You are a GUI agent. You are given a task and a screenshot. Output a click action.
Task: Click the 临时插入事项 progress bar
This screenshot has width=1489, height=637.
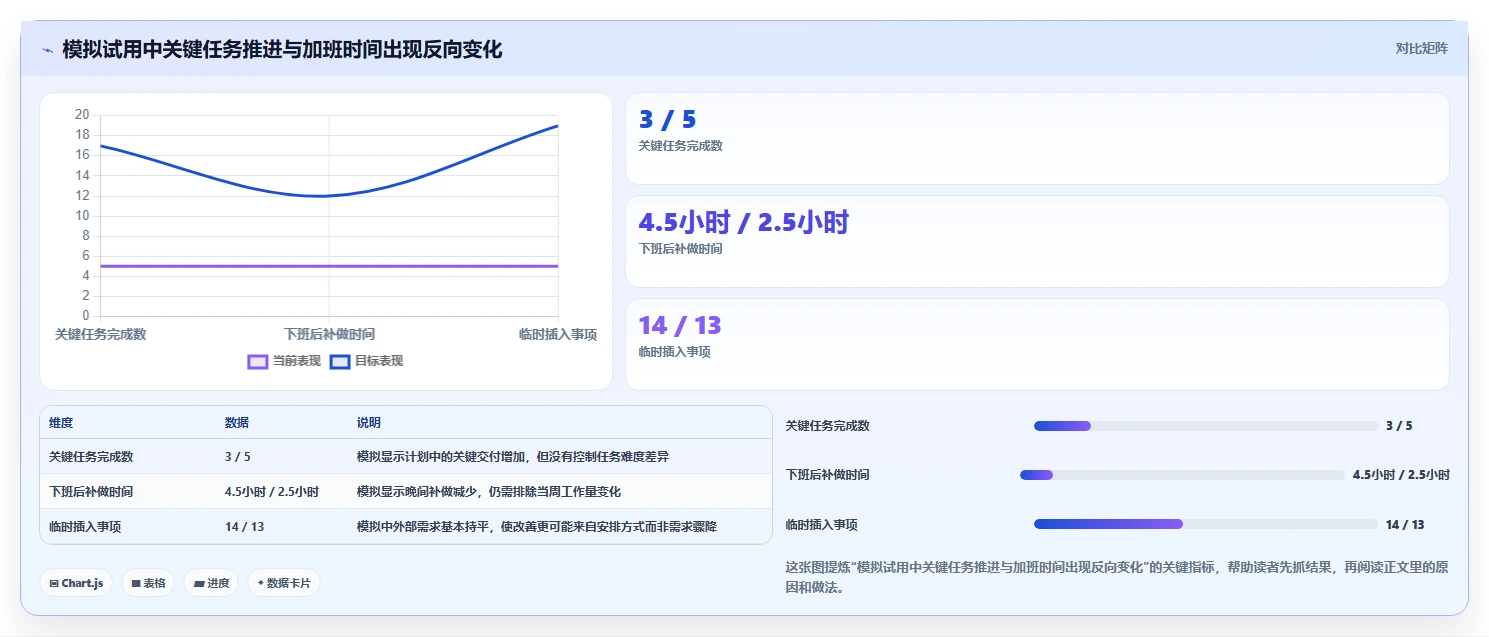(x=1205, y=524)
